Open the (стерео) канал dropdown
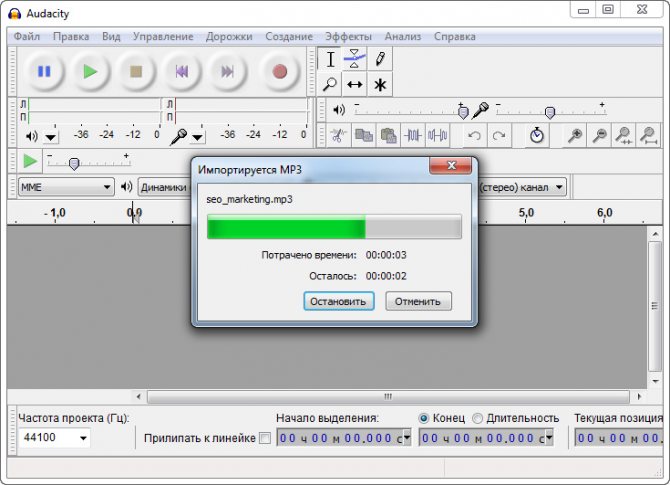Screen dimensions: 670x485 [x=522, y=187]
